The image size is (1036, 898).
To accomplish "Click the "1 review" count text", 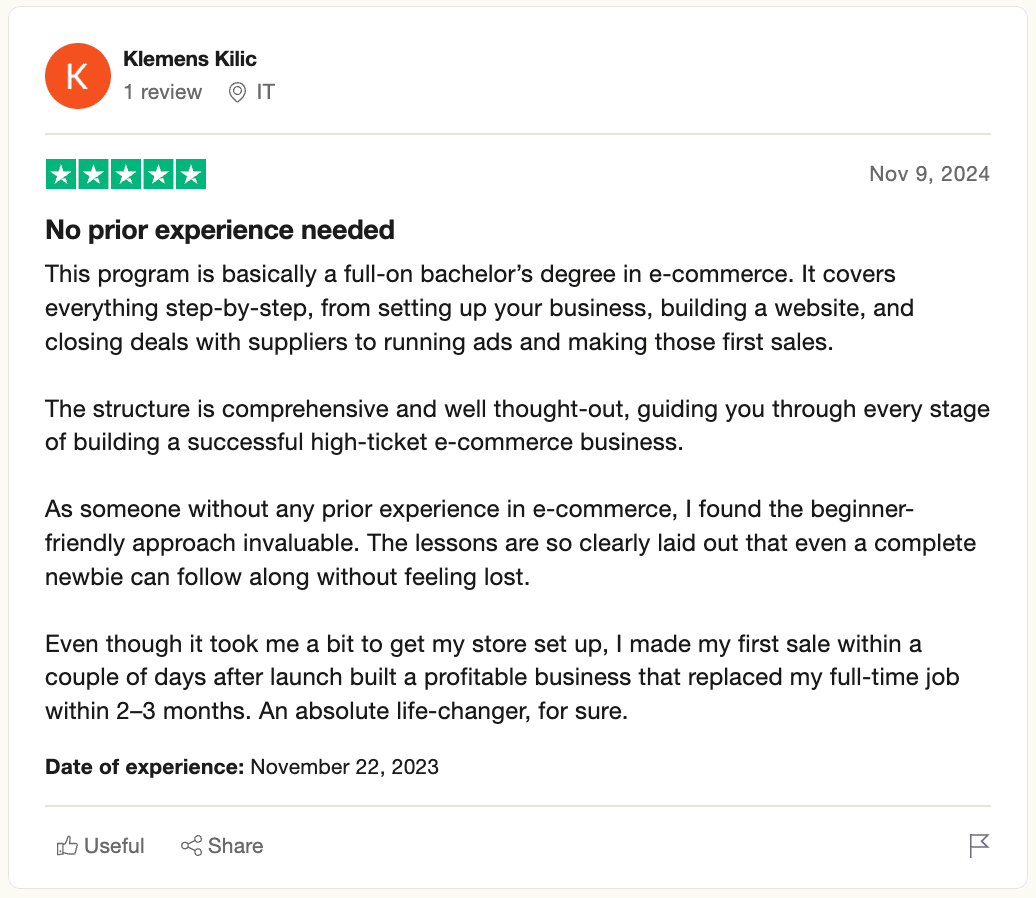I will click(163, 93).
